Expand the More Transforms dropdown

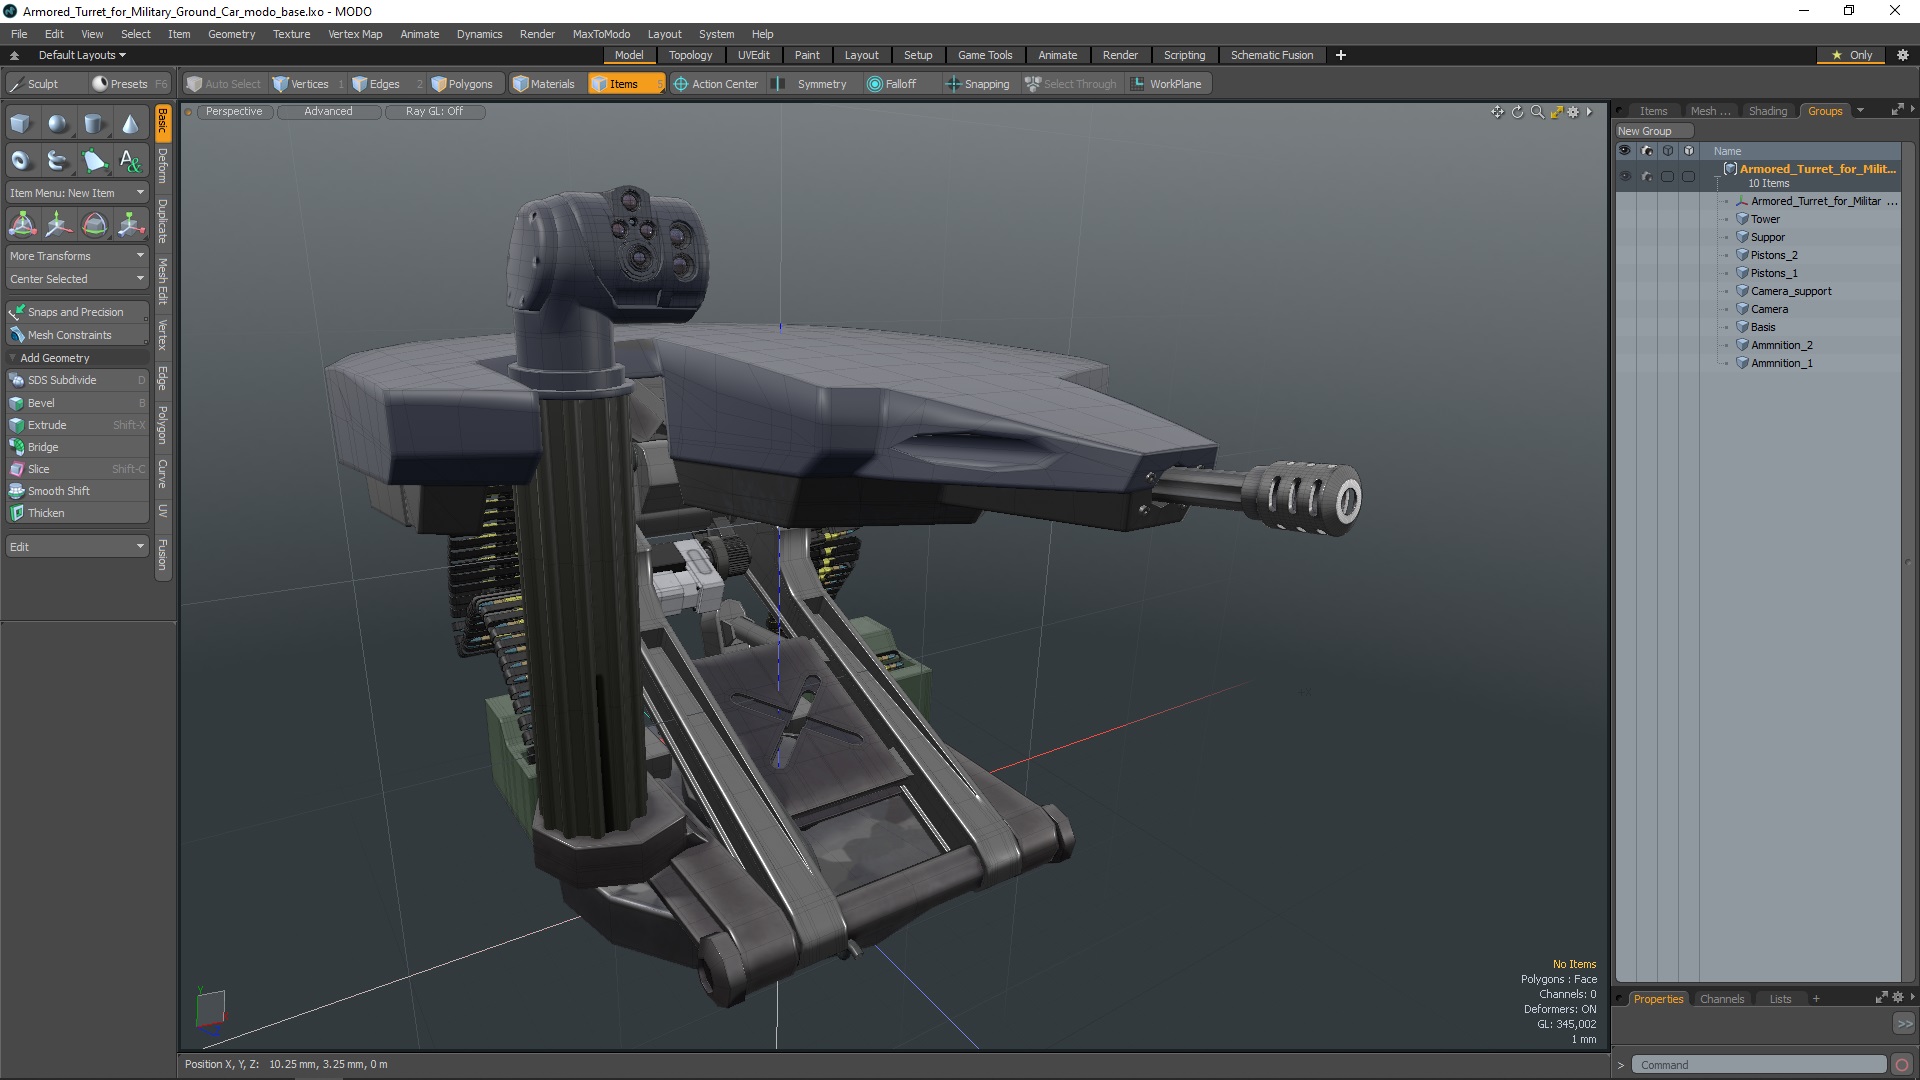click(77, 256)
